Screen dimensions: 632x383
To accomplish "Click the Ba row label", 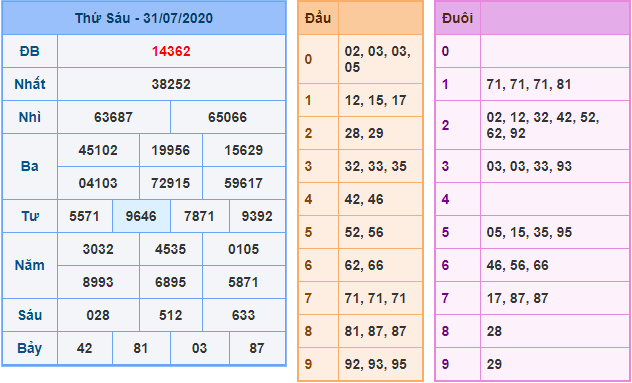I will coord(30,166).
